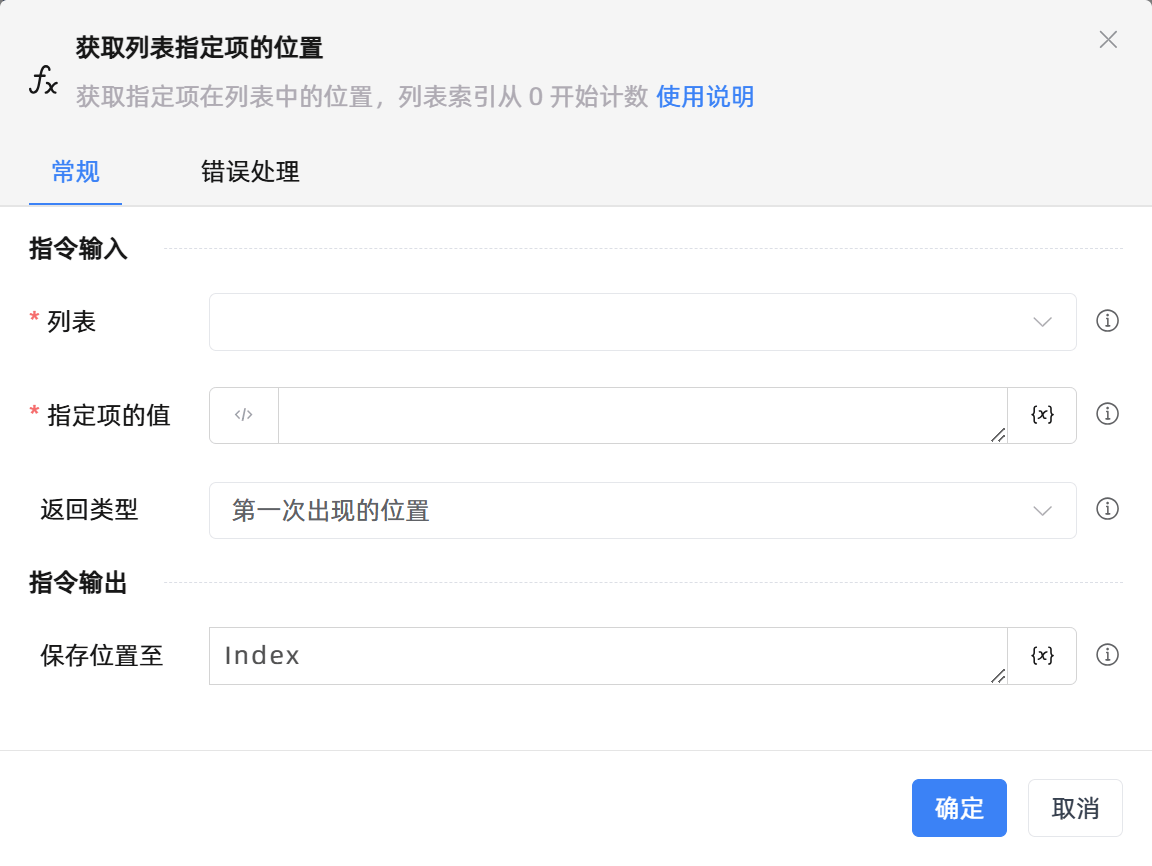This screenshot has height=866, width=1152.
Task: Show info icon for 返回类型
Action: (x=1107, y=509)
